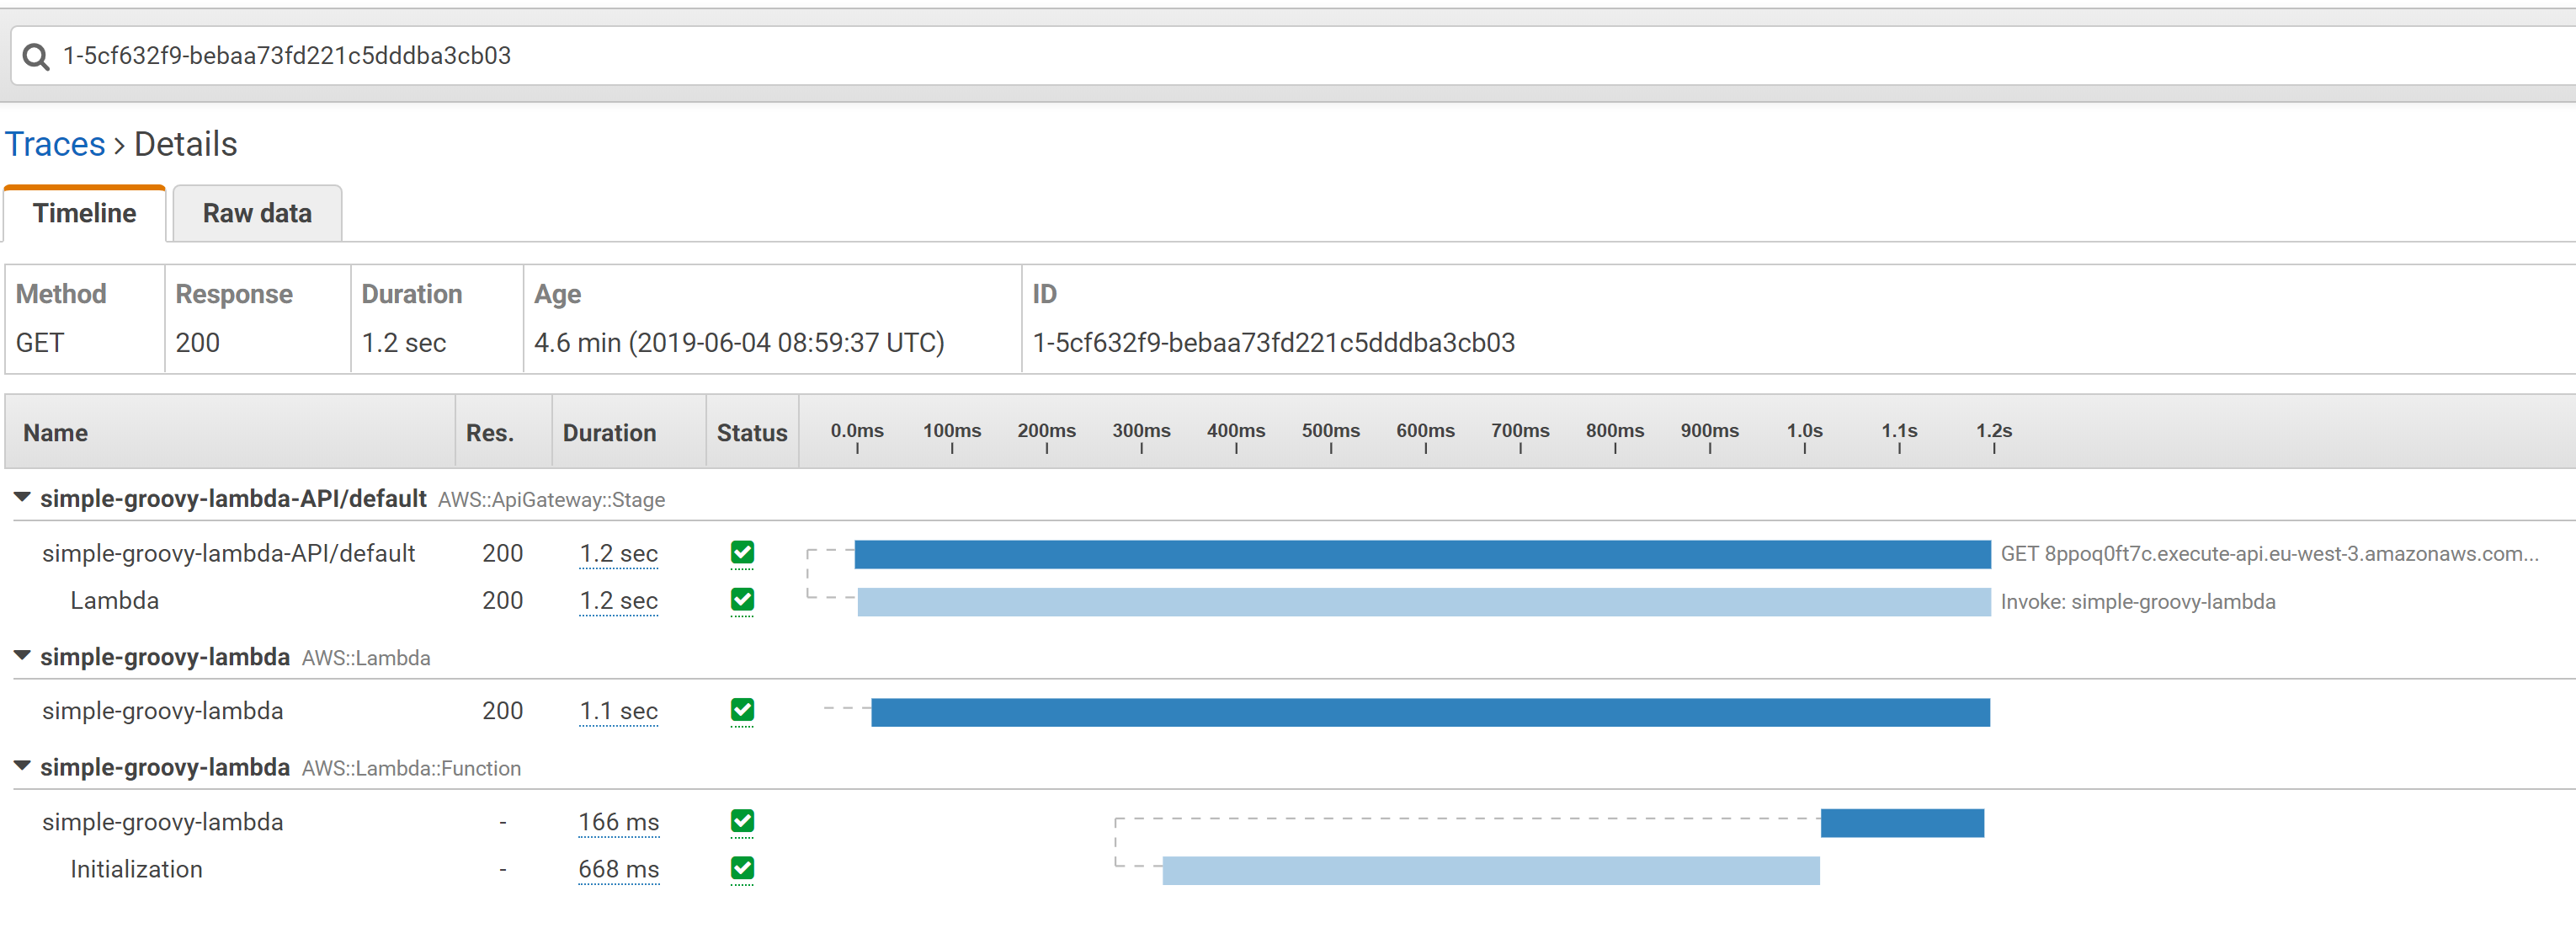Click the simple-groovy-lambda-API/default segment name

click(228, 554)
